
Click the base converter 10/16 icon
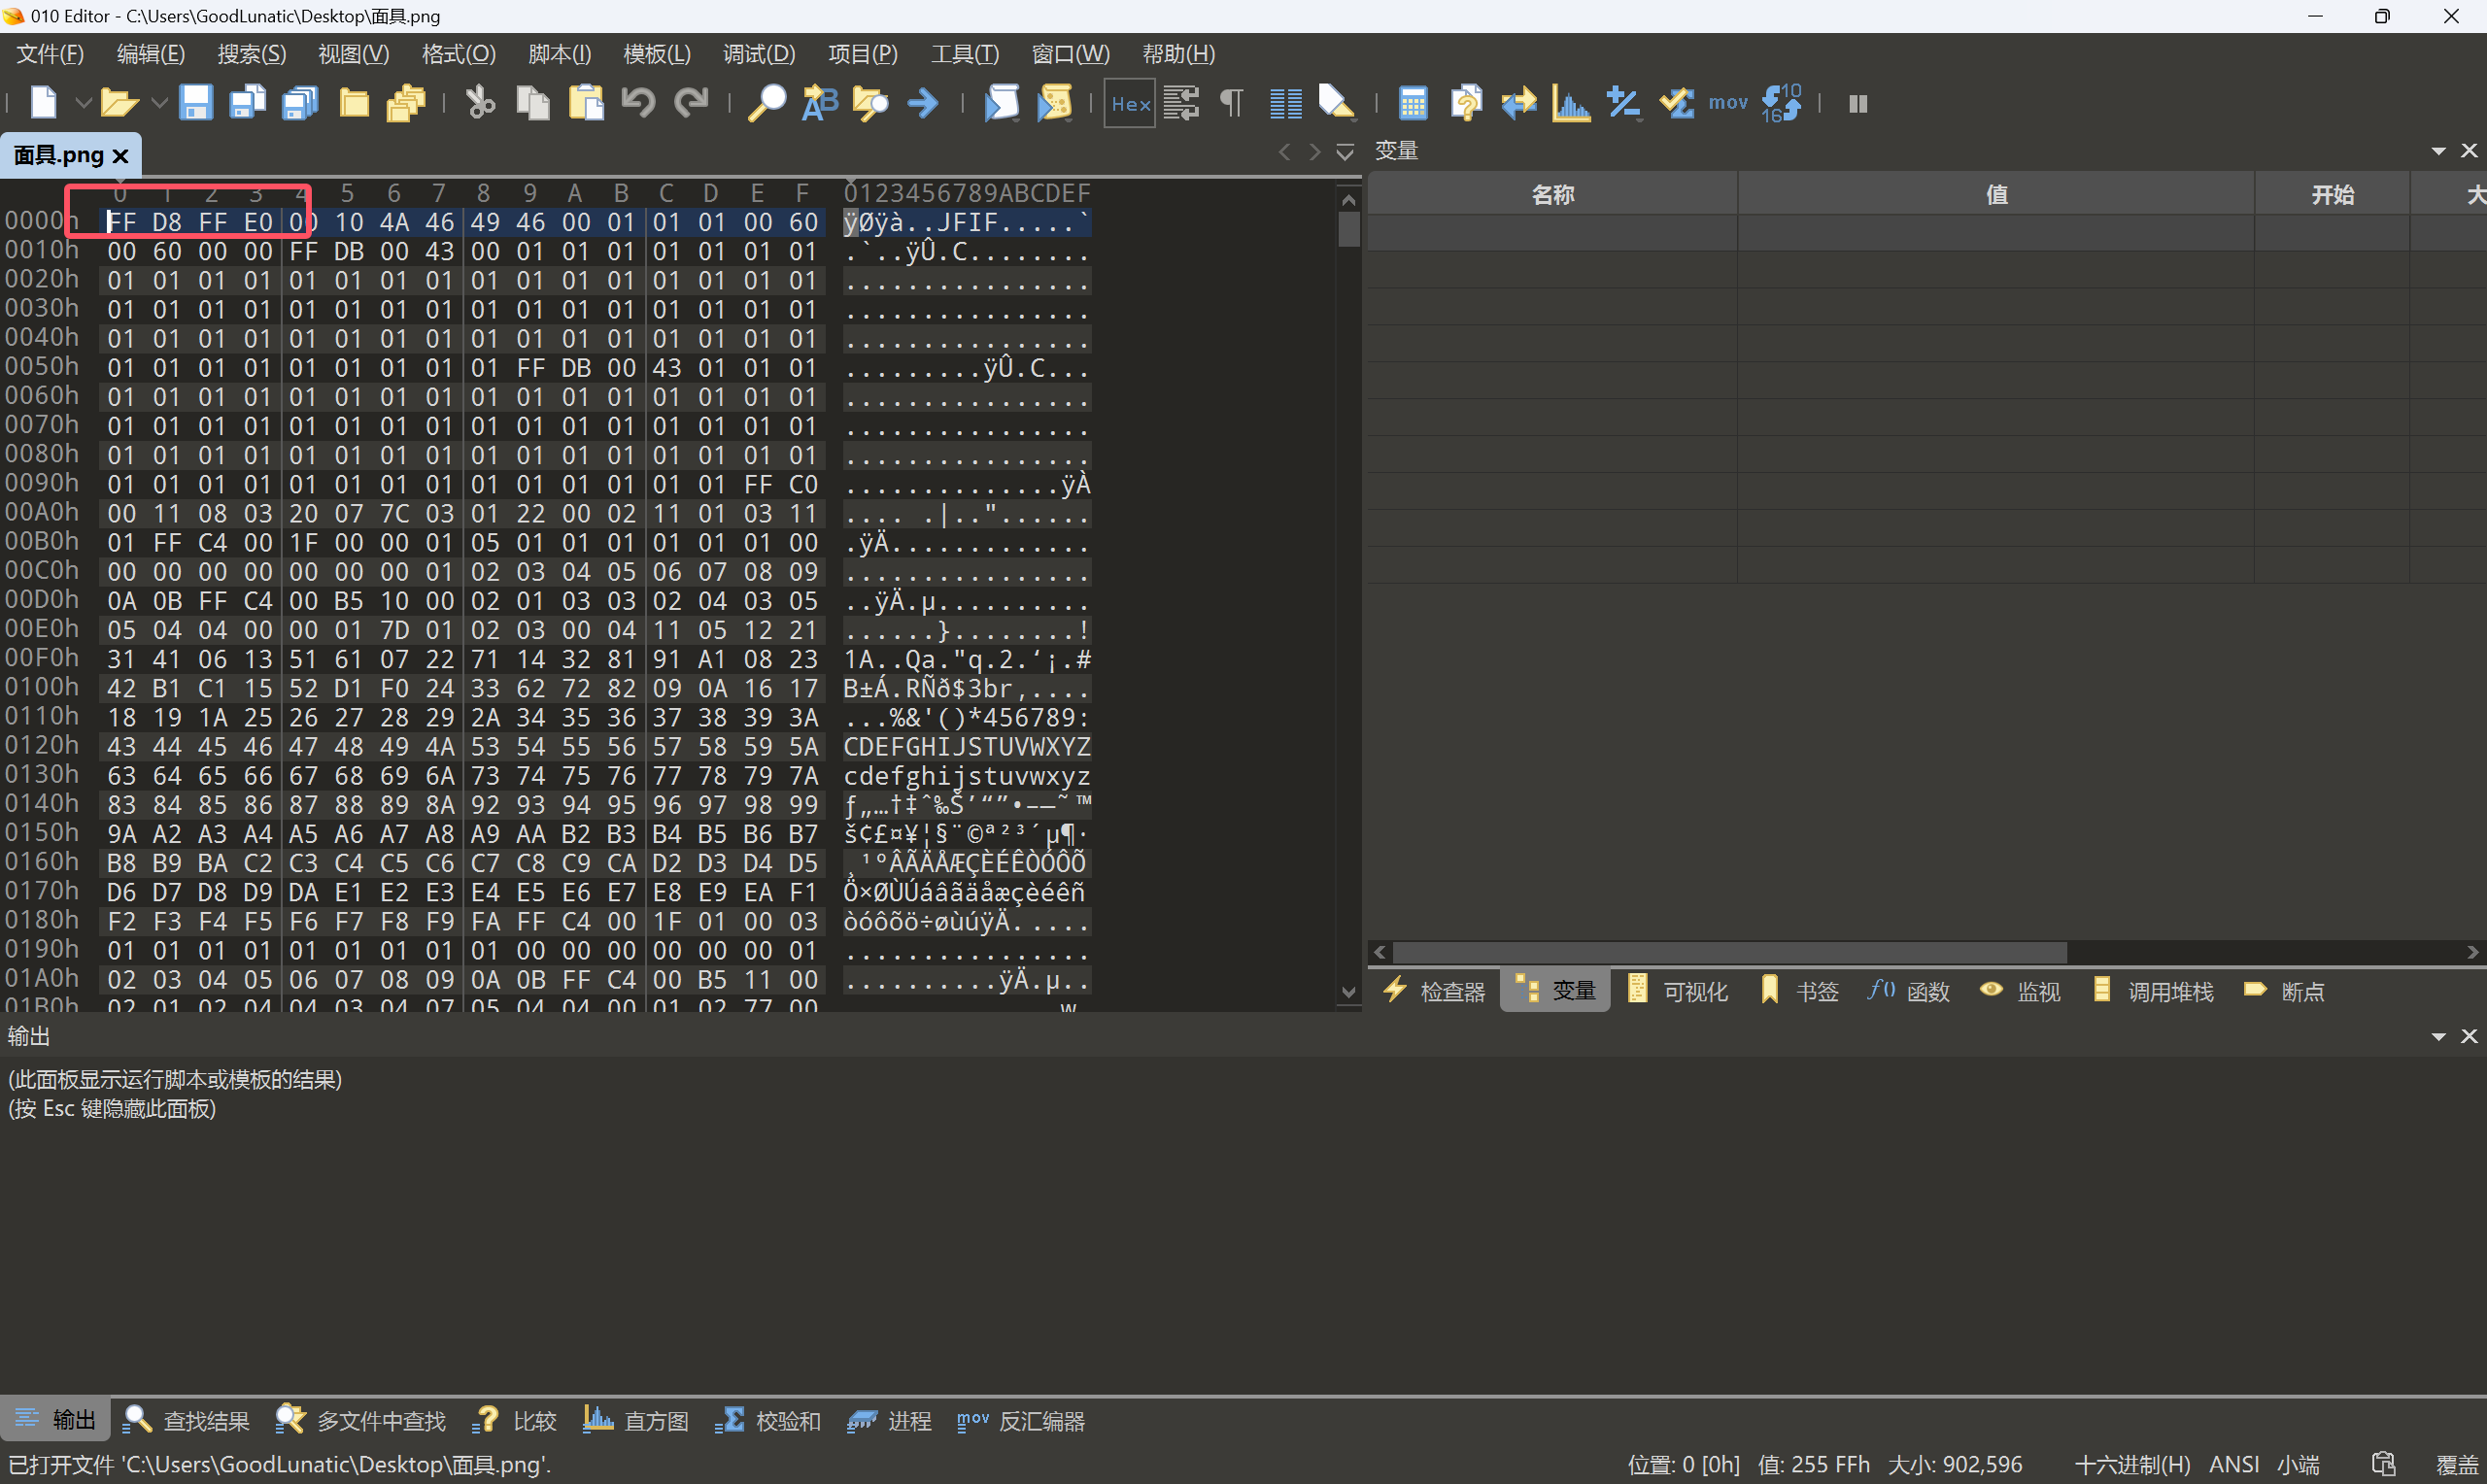tap(1781, 103)
